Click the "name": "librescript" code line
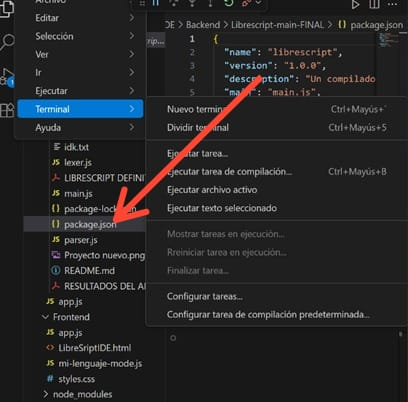Screen dimensions: 408x402 283,52
